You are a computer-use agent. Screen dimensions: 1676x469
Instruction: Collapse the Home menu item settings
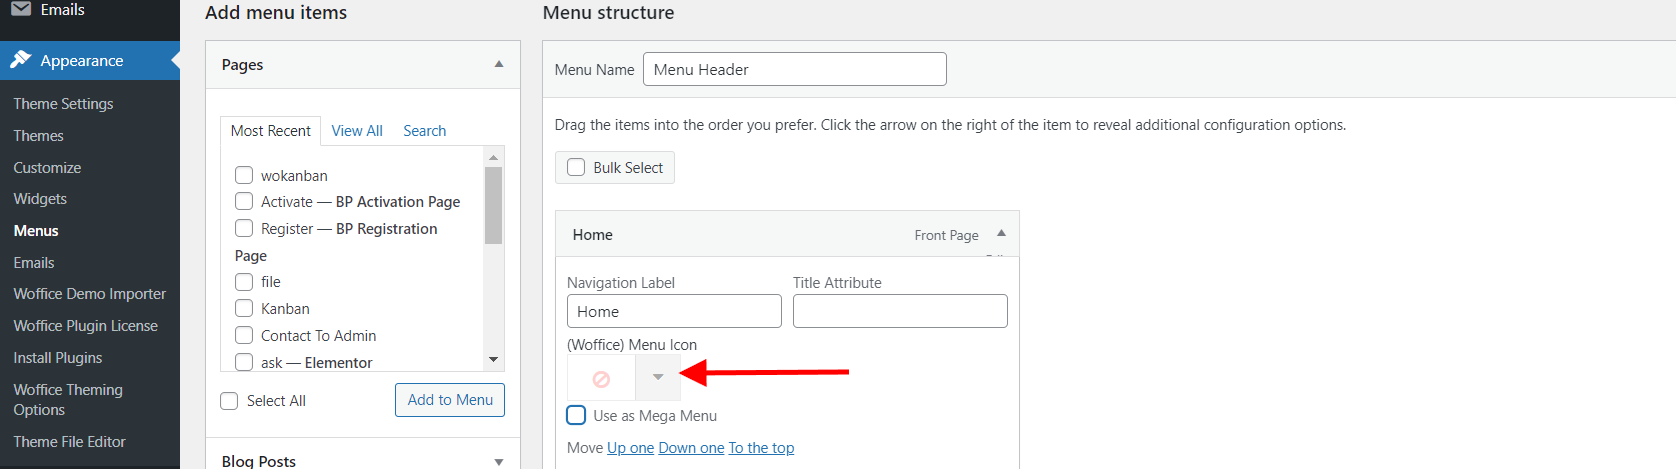pyautogui.click(x=1001, y=233)
